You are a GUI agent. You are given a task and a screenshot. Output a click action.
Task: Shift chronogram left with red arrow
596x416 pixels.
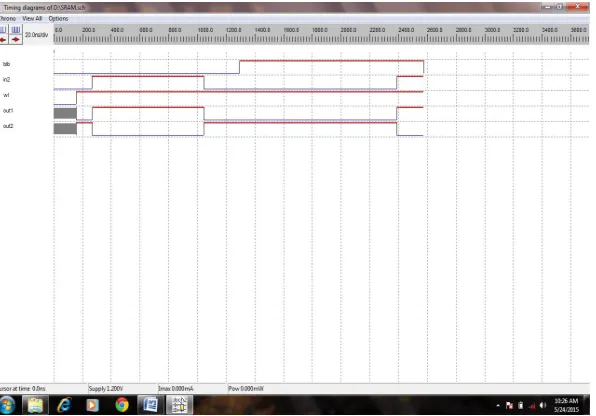[3, 40]
